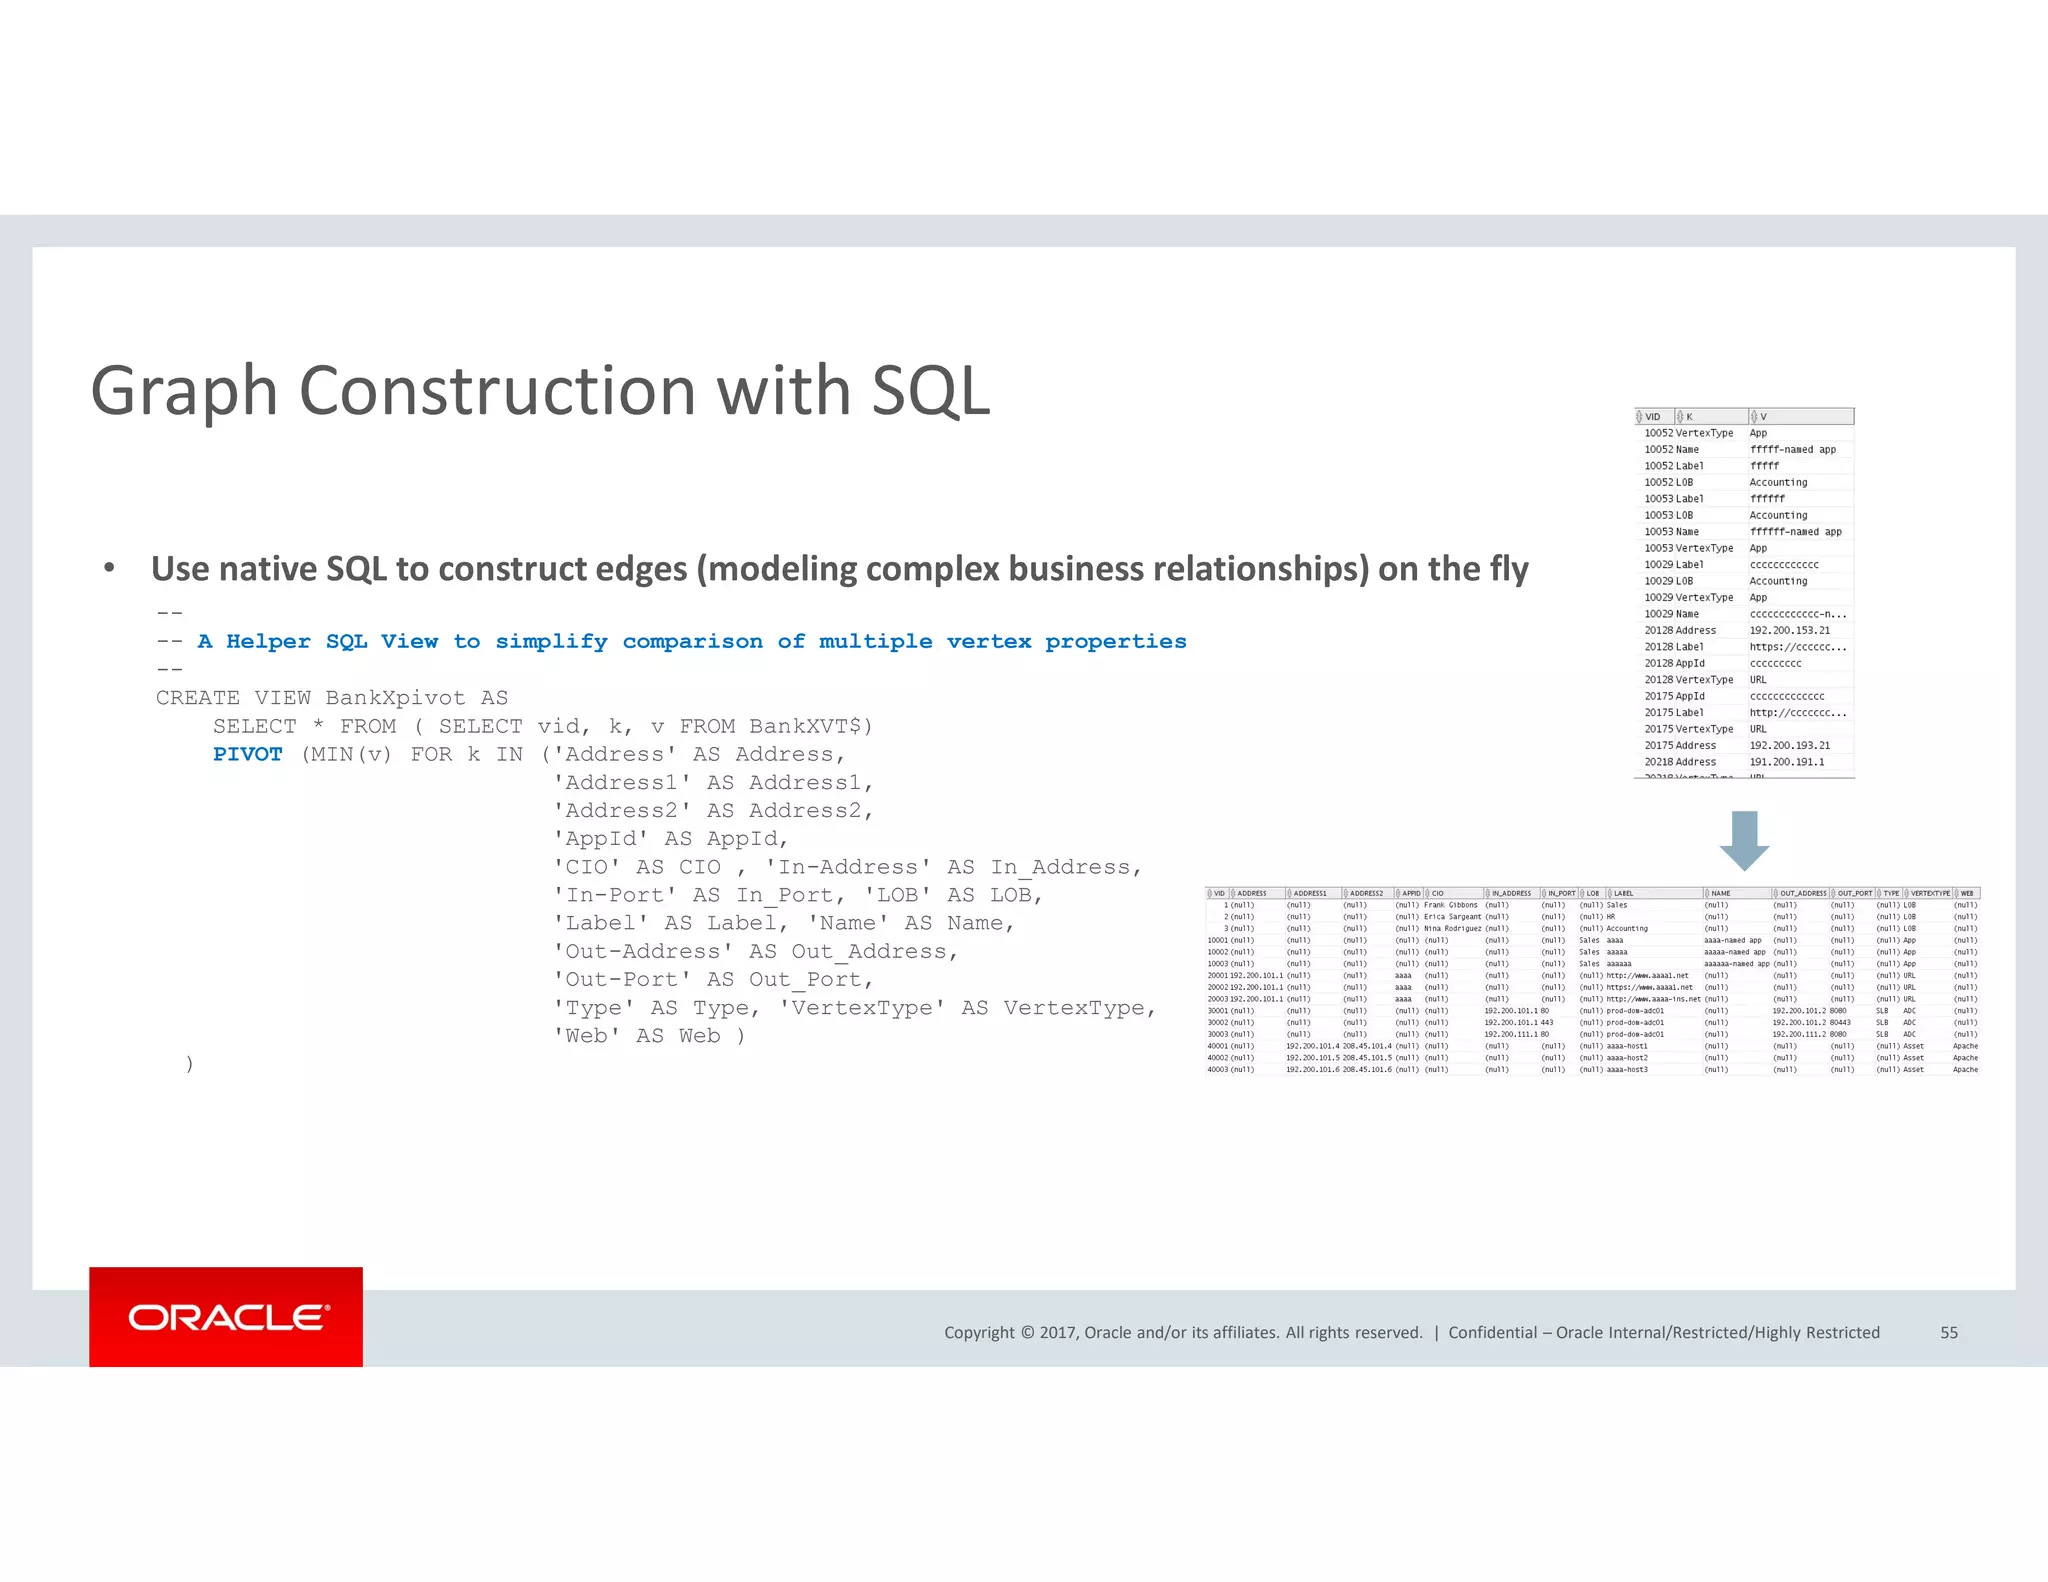Select the OUT_ADDRESS column header
This screenshot has height=1582, width=2048.
pyautogui.click(x=1800, y=893)
